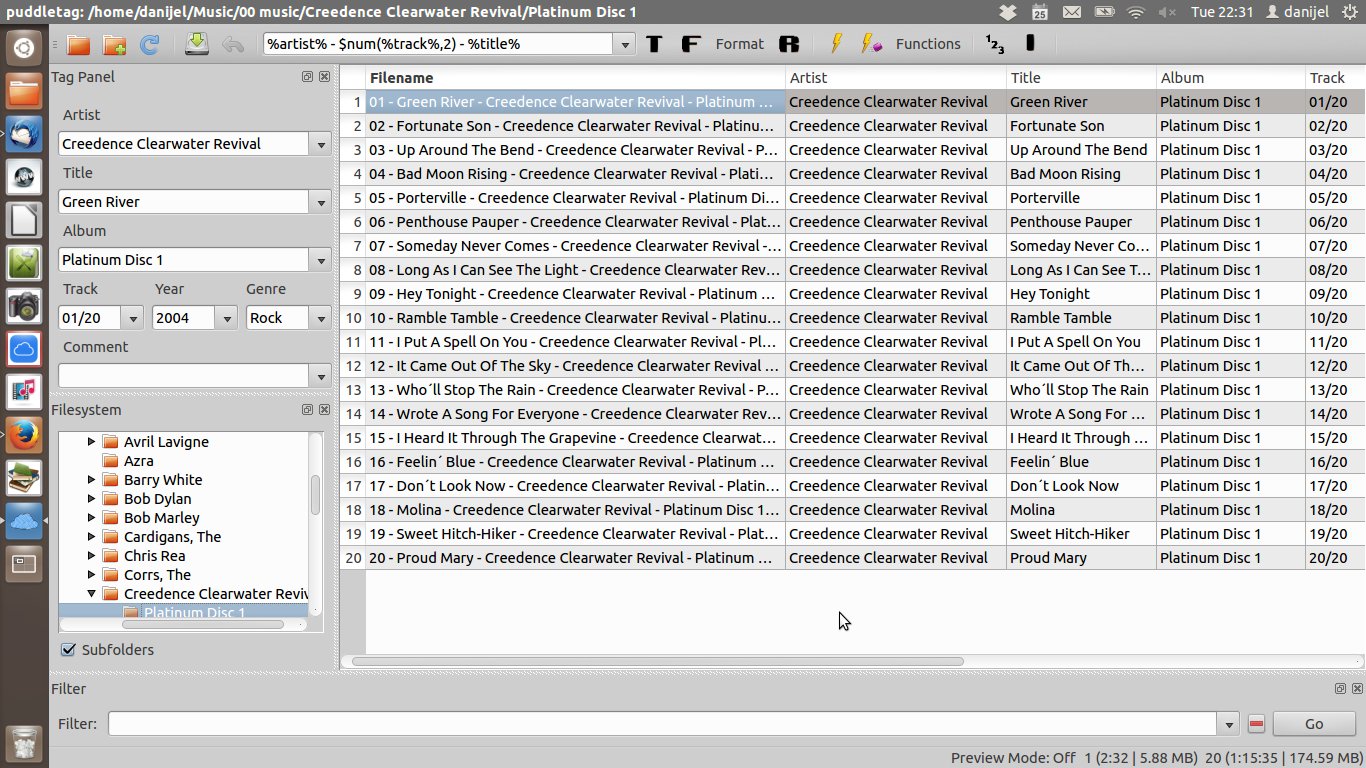This screenshot has height=768, width=1366.
Task: Click the yellow lightning Actions icon
Action: coord(837,44)
